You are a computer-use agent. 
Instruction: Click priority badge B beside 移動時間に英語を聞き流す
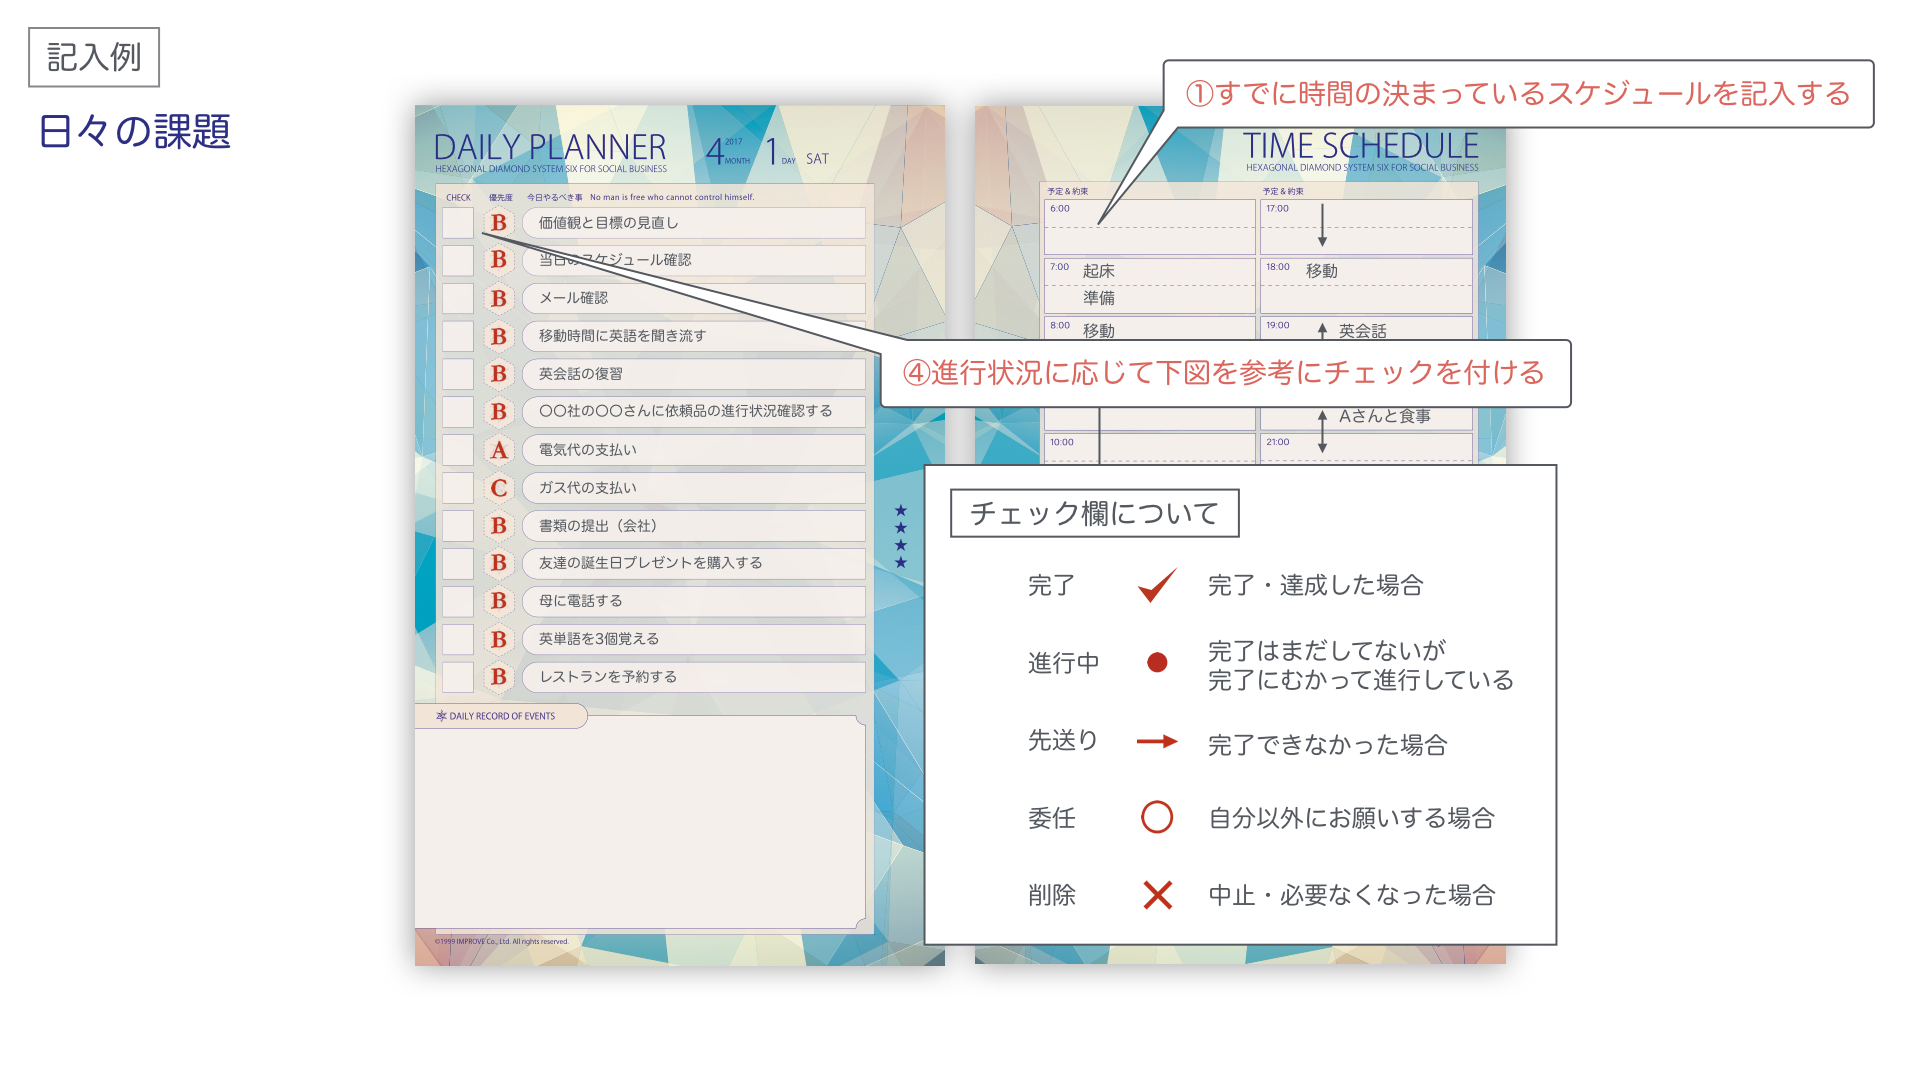(499, 336)
